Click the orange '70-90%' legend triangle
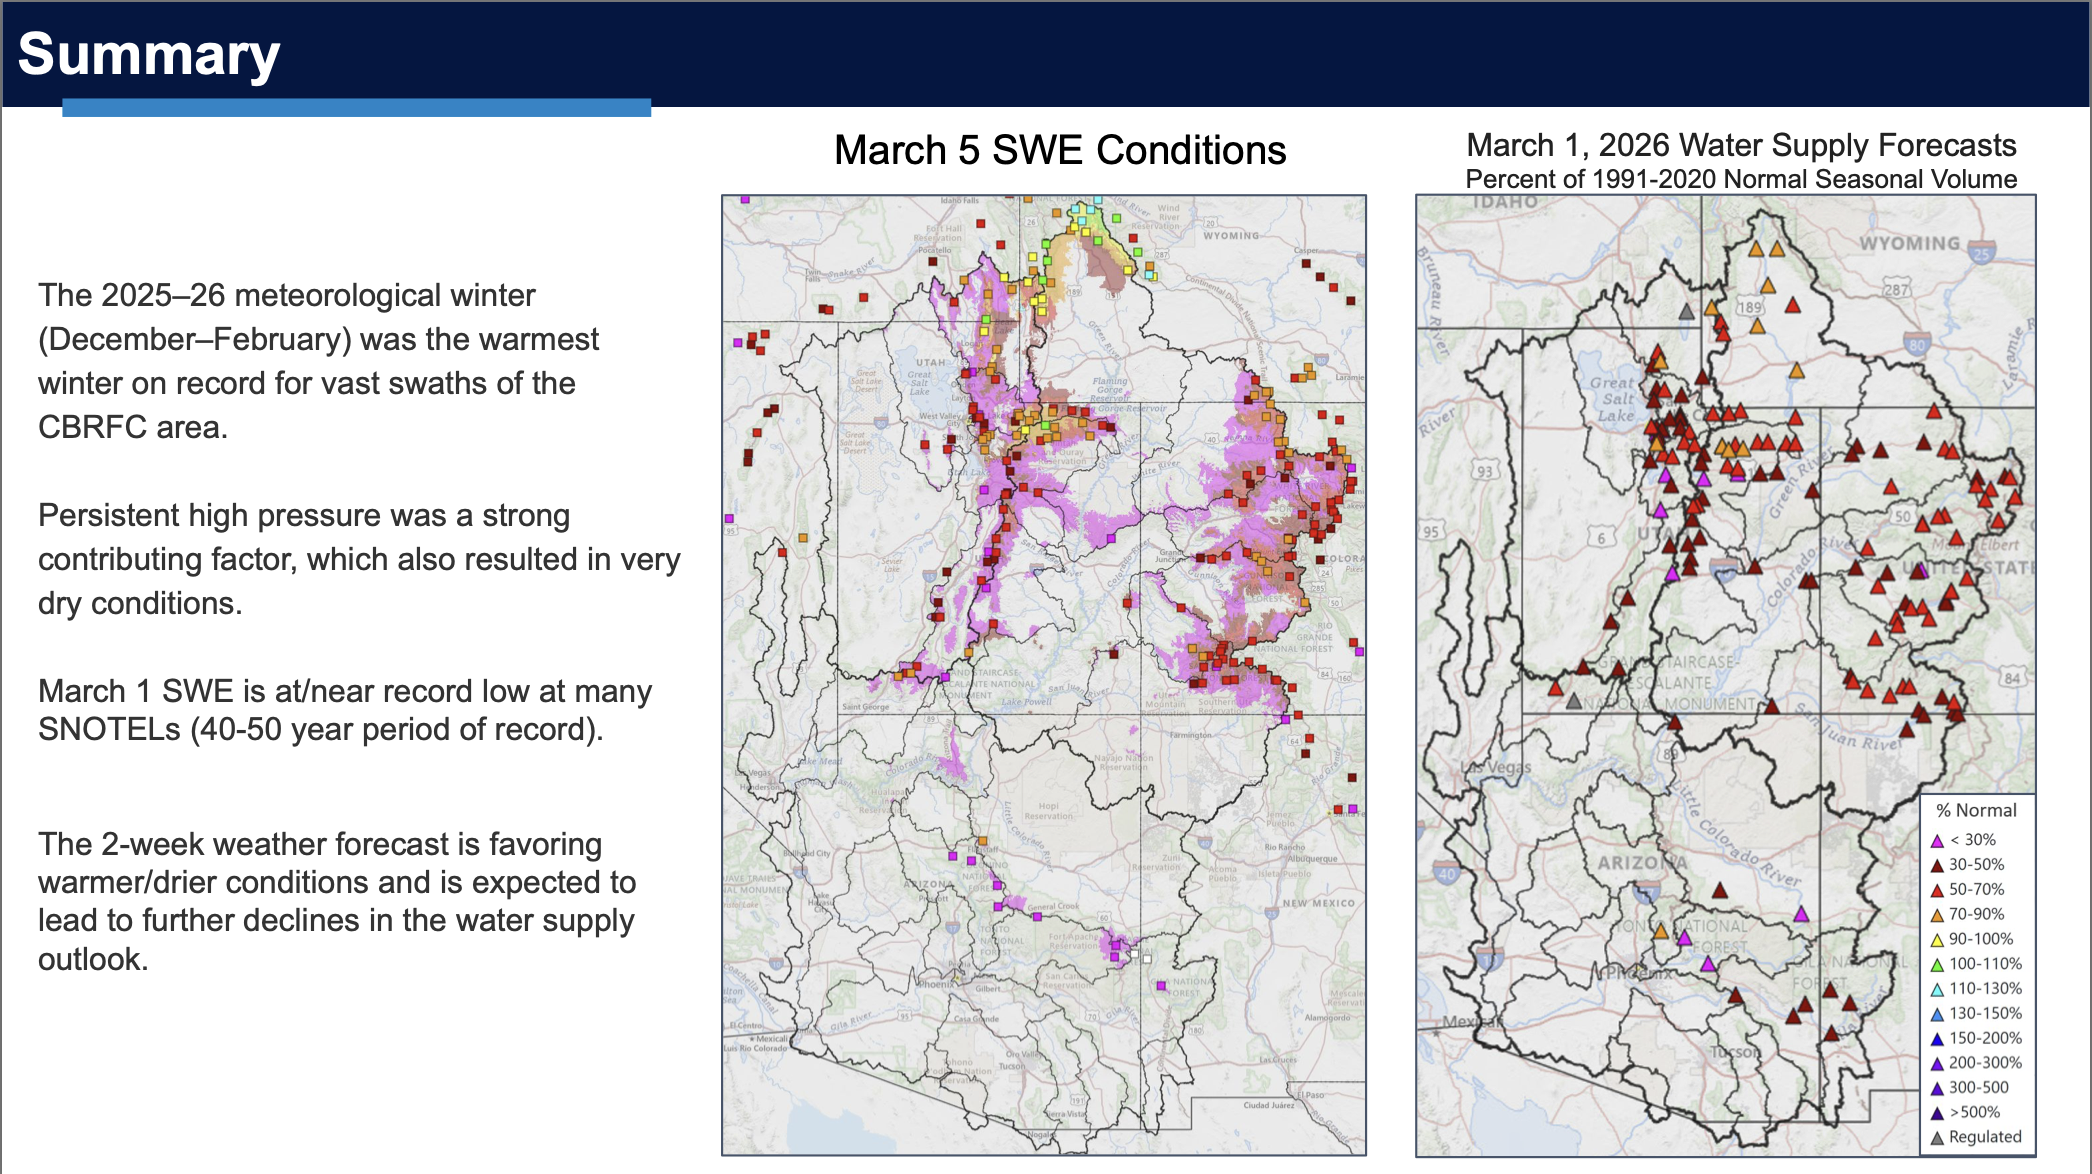 tap(1937, 915)
